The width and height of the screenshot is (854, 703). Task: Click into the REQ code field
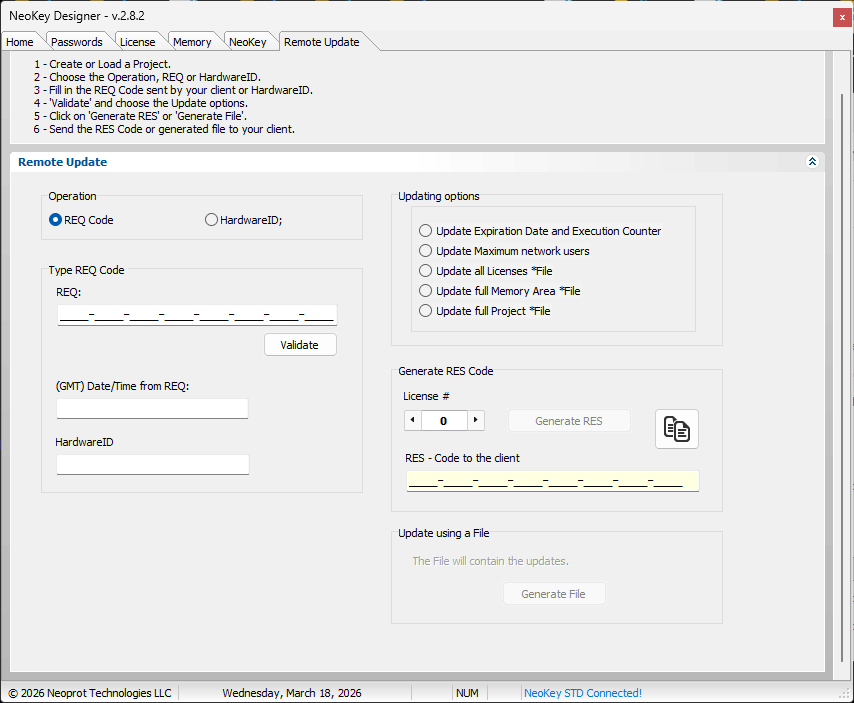[x=196, y=315]
